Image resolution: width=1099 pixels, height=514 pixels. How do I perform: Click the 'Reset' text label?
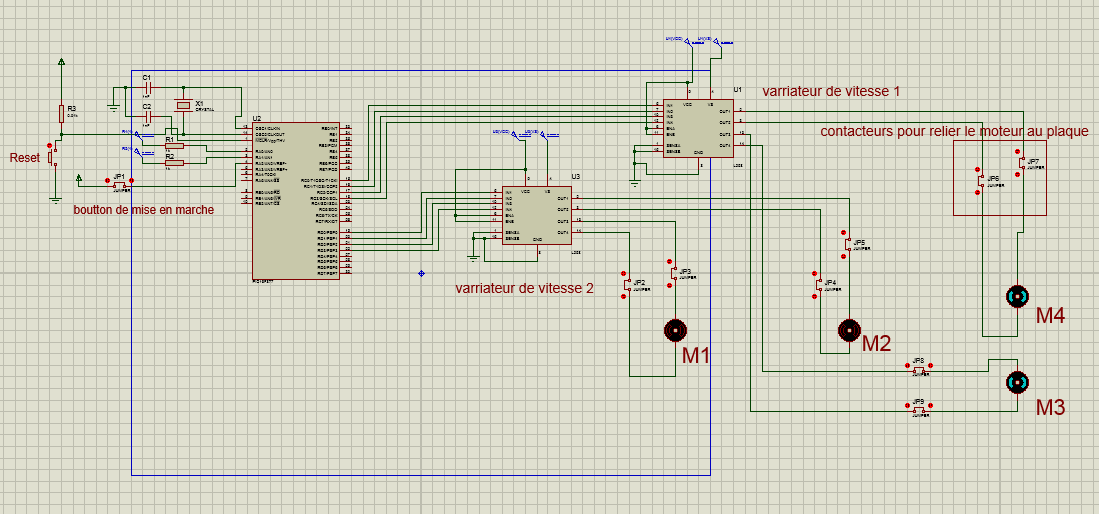click(x=25, y=158)
